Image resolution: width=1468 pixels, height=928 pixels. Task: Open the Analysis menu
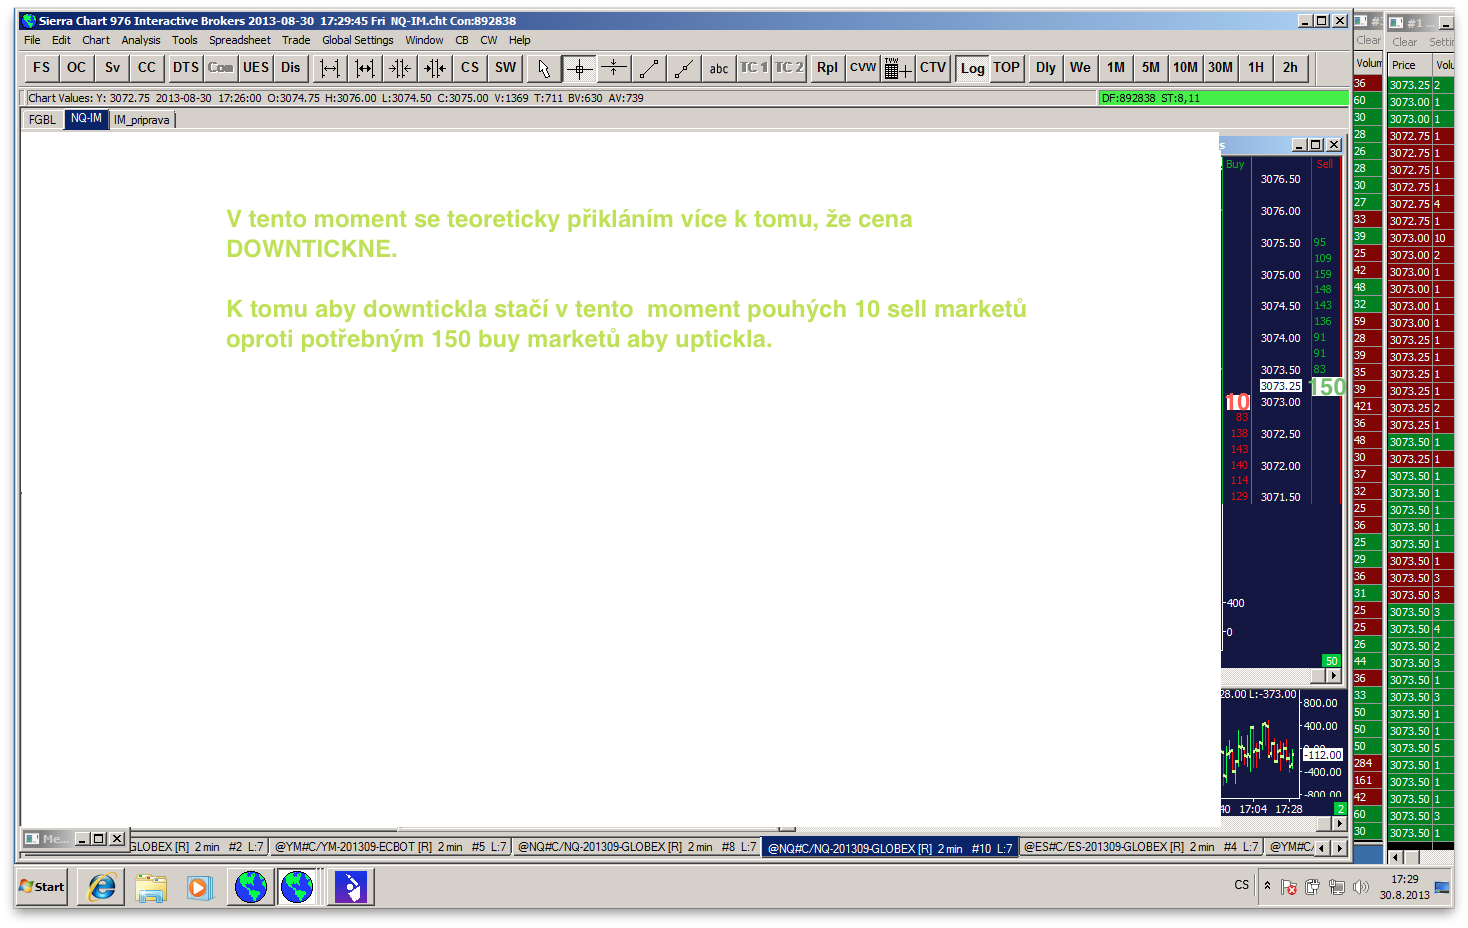141,40
